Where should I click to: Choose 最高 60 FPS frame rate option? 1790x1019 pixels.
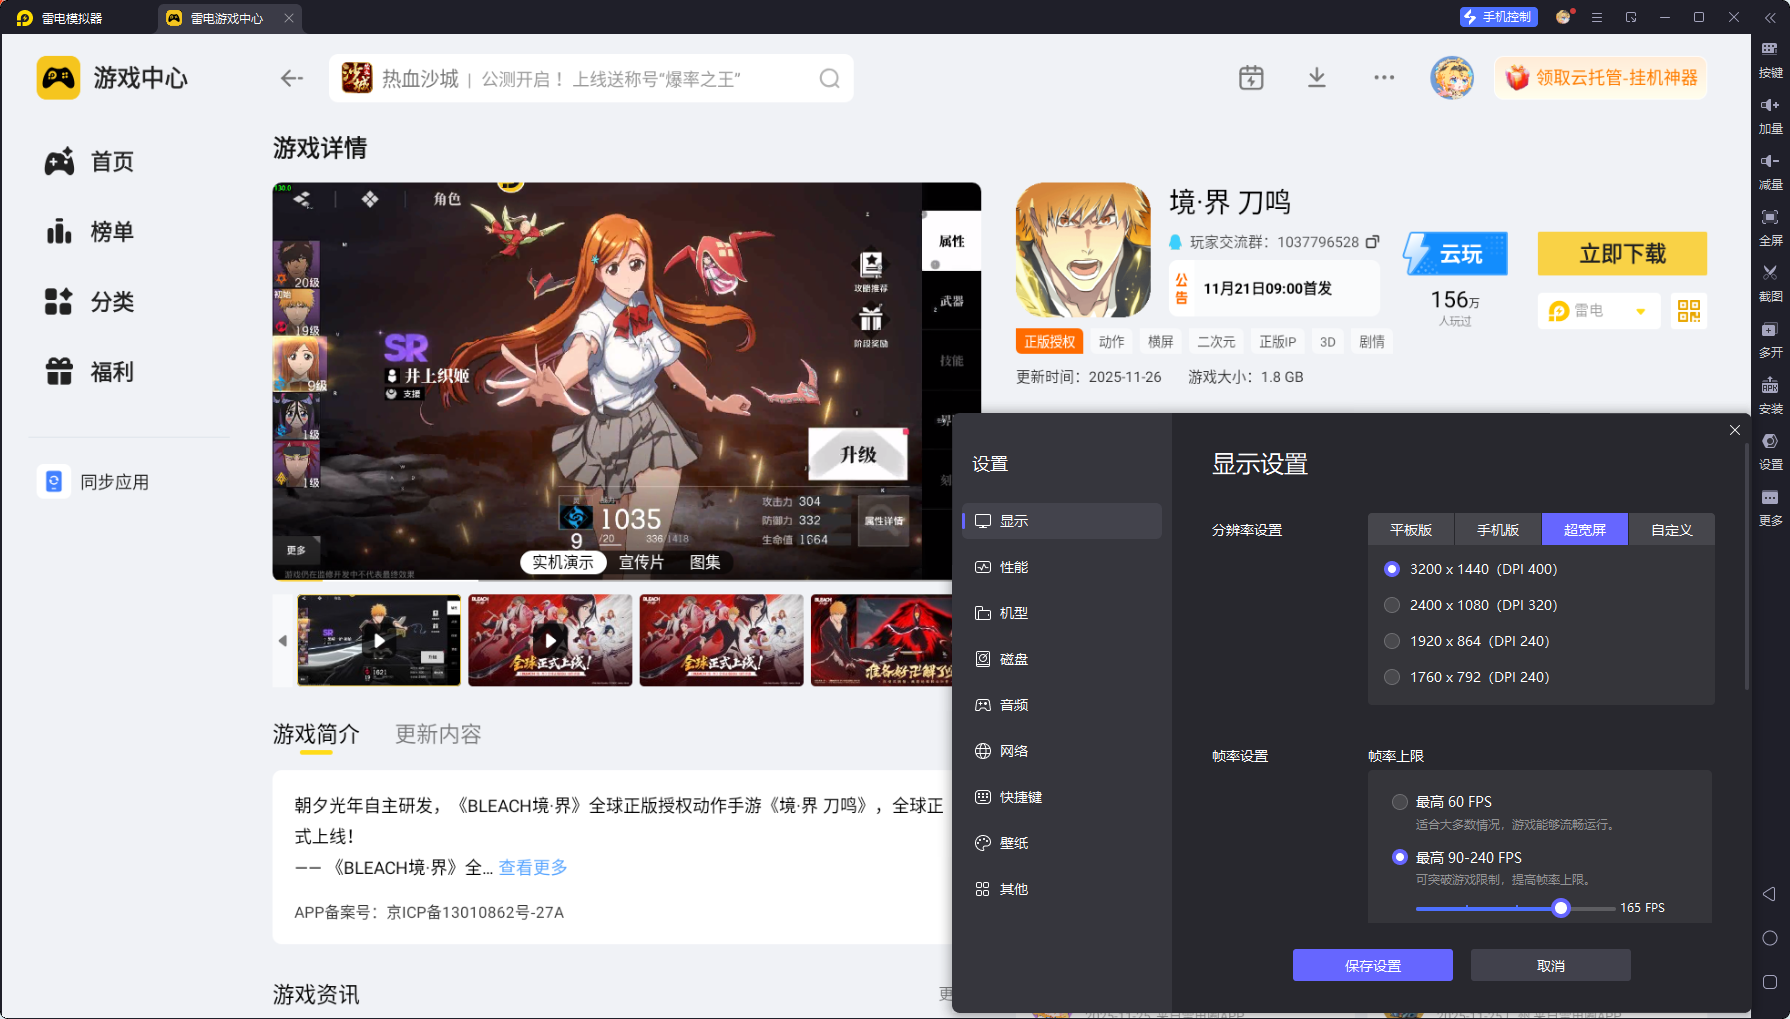point(1400,802)
